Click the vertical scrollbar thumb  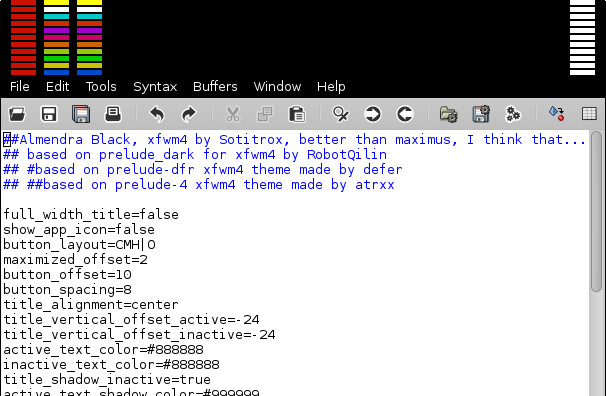coord(596,211)
